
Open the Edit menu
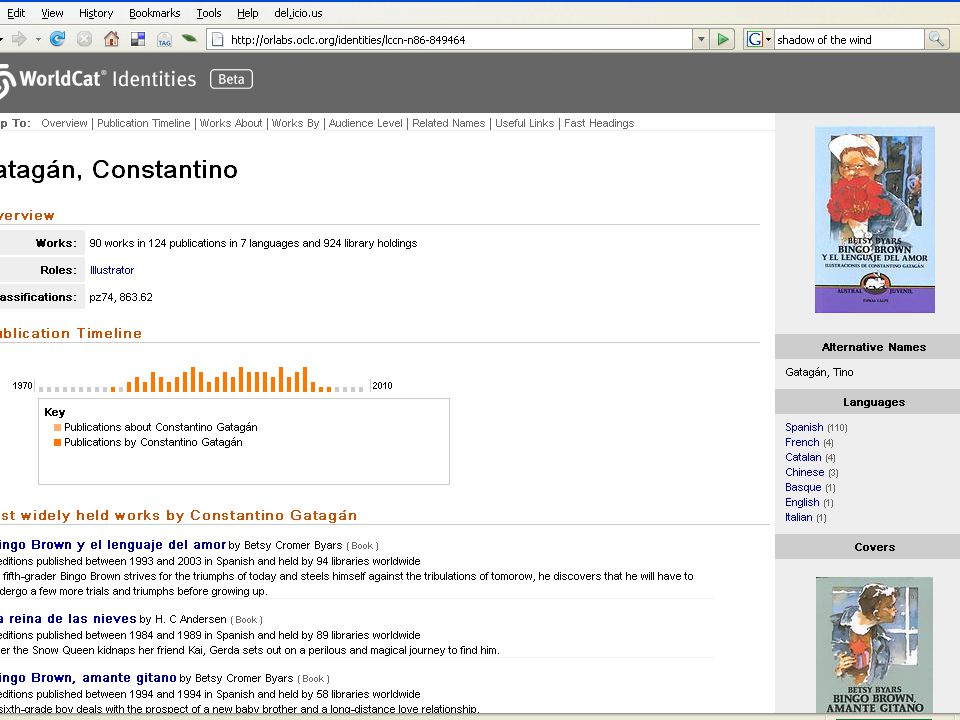(16, 13)
